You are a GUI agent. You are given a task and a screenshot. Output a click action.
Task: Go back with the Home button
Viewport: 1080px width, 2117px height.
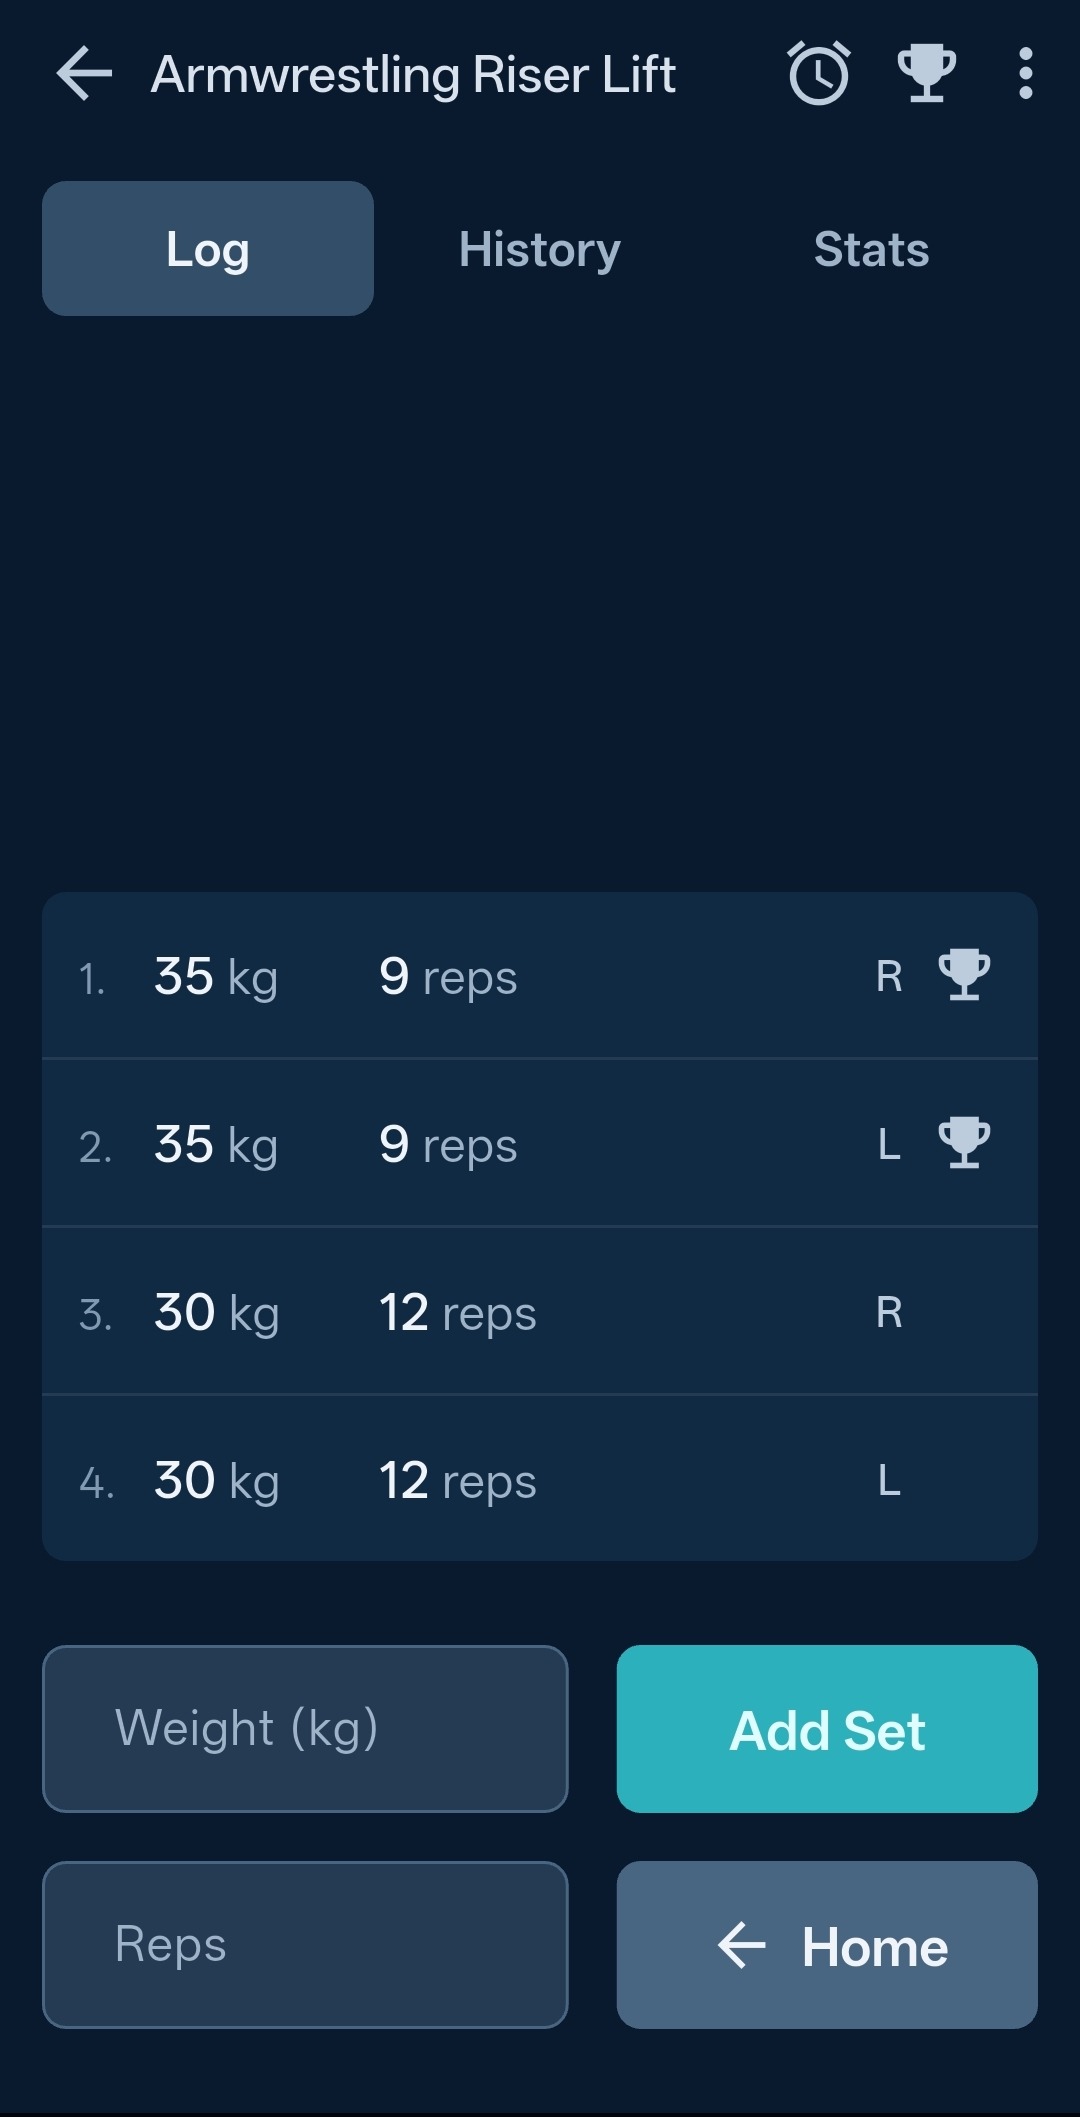pyautogui.click(x=827, y=1945)
